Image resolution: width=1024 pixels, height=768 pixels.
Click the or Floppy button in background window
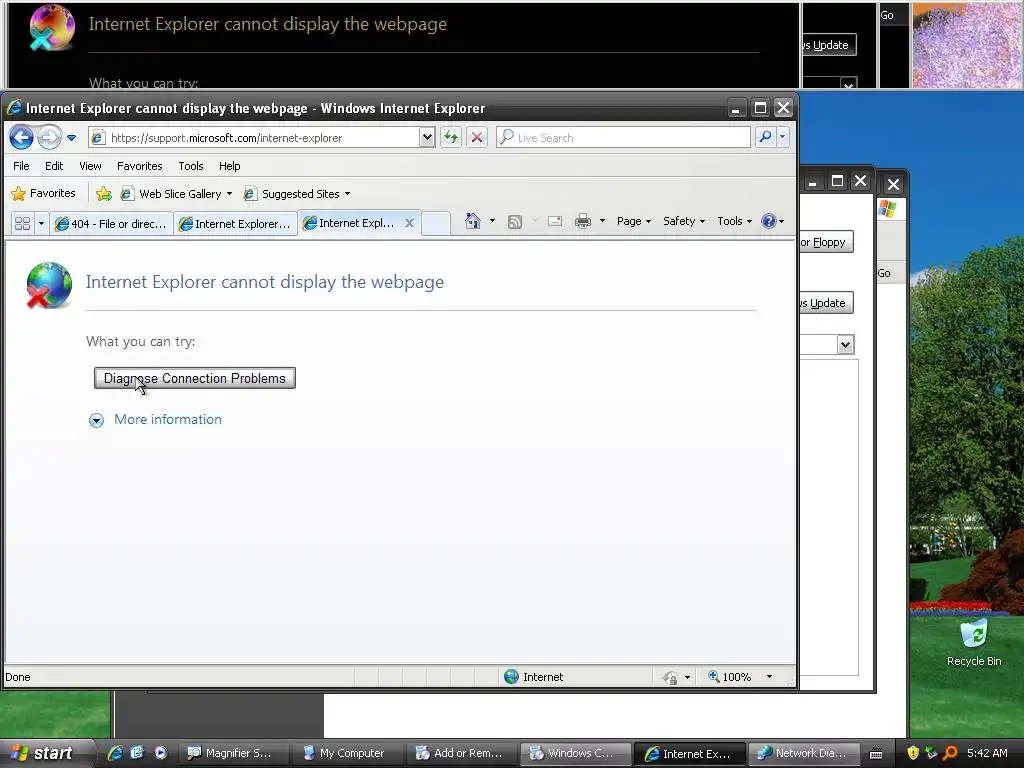[x=826, y=242]
